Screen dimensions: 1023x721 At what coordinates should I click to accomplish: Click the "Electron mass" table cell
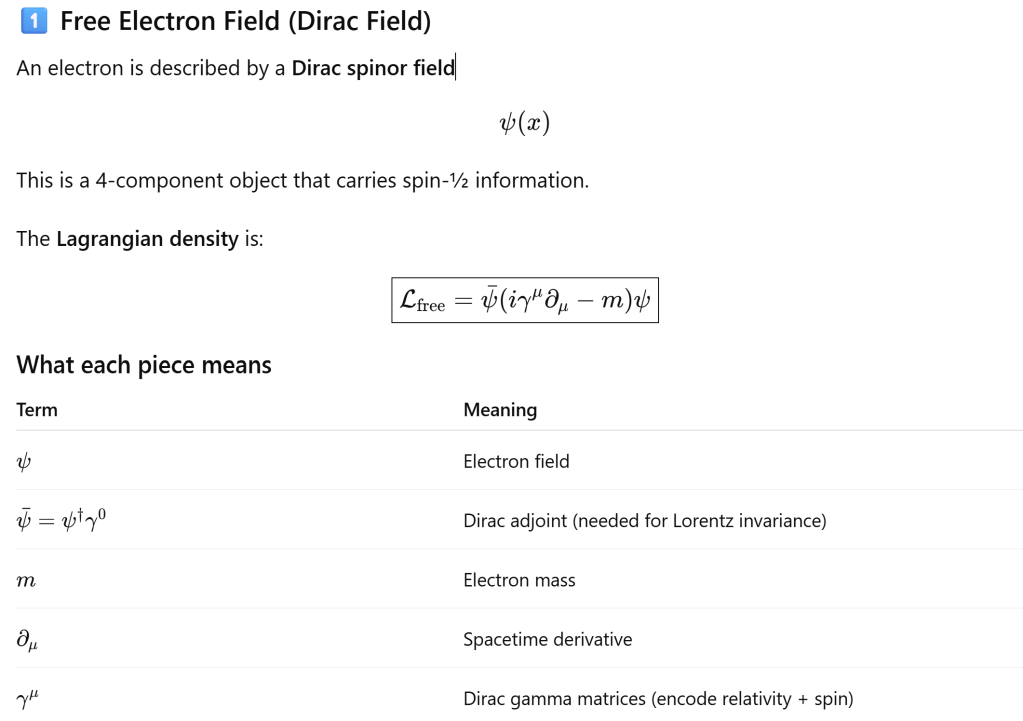coord(519,580)
